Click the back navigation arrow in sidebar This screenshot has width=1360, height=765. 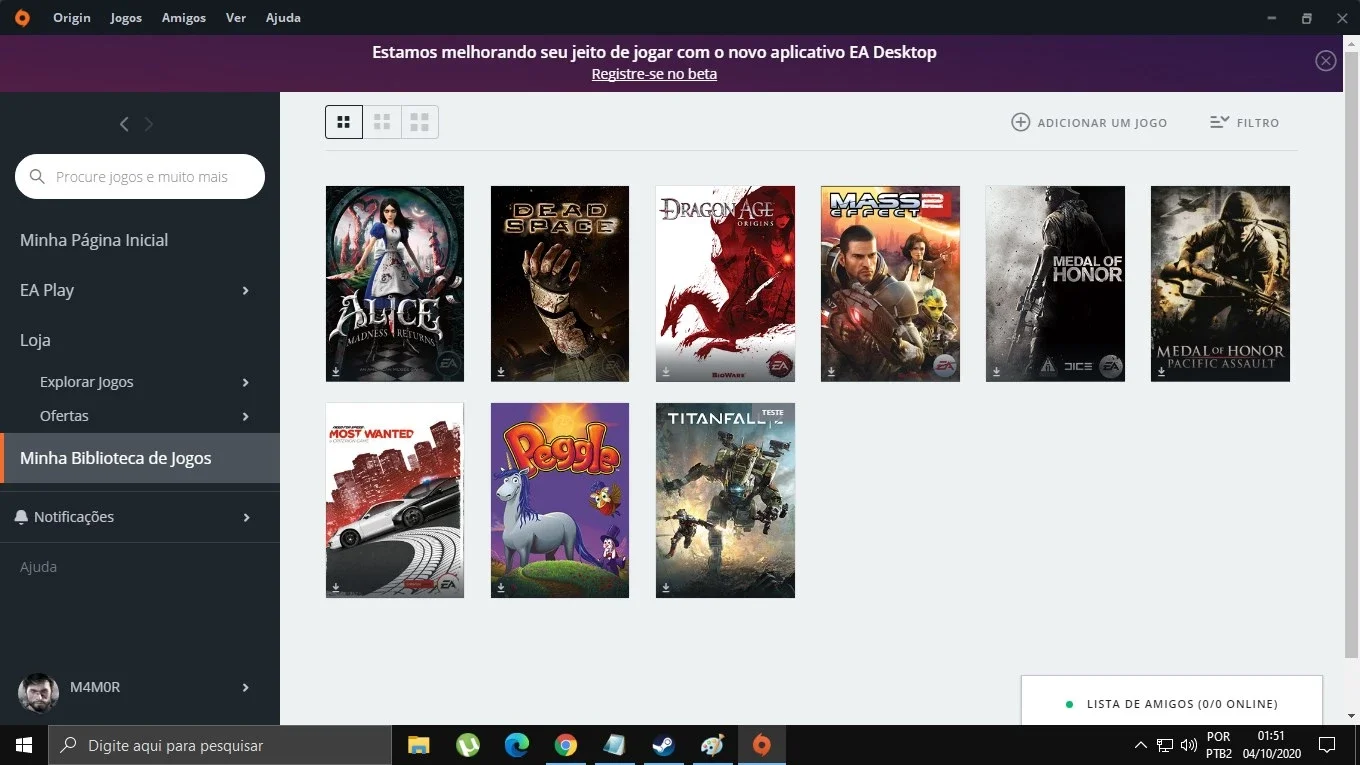click(x=124, y=124)
